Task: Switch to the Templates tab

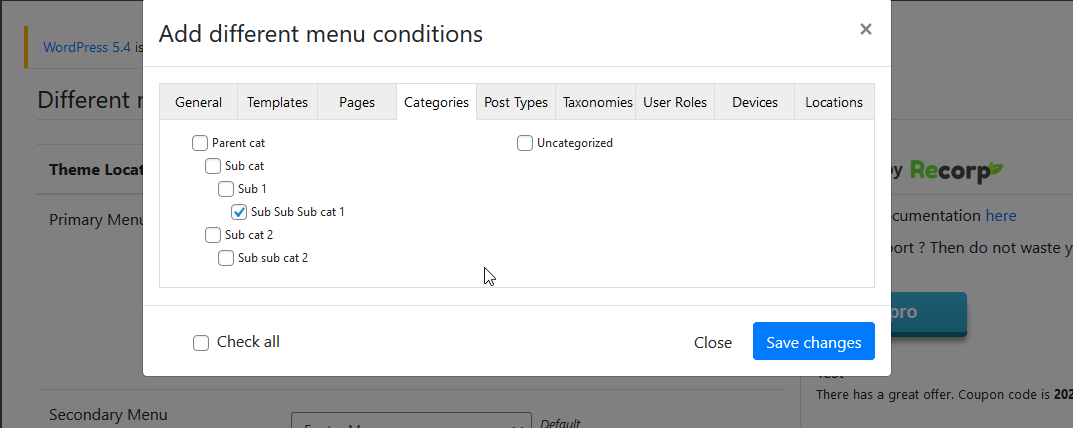Action: [277, 102]
